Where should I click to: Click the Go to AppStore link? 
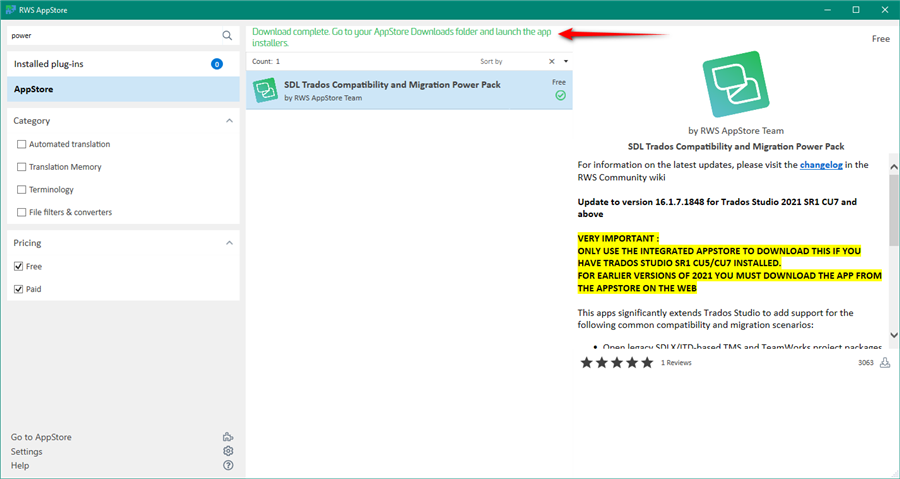pos(41,437)
